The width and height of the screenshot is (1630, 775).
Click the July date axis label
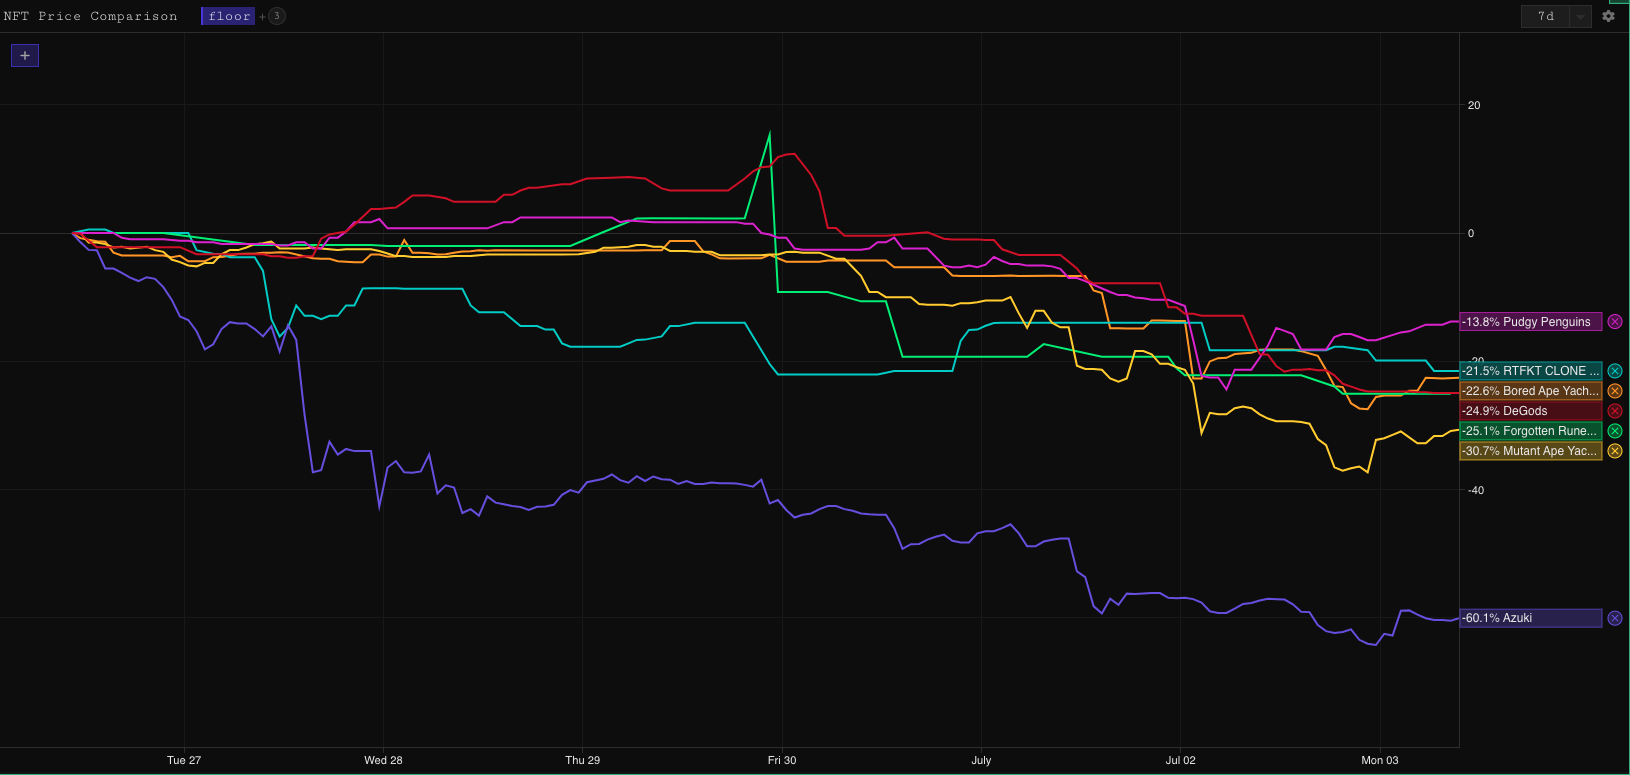pos(981,760)
